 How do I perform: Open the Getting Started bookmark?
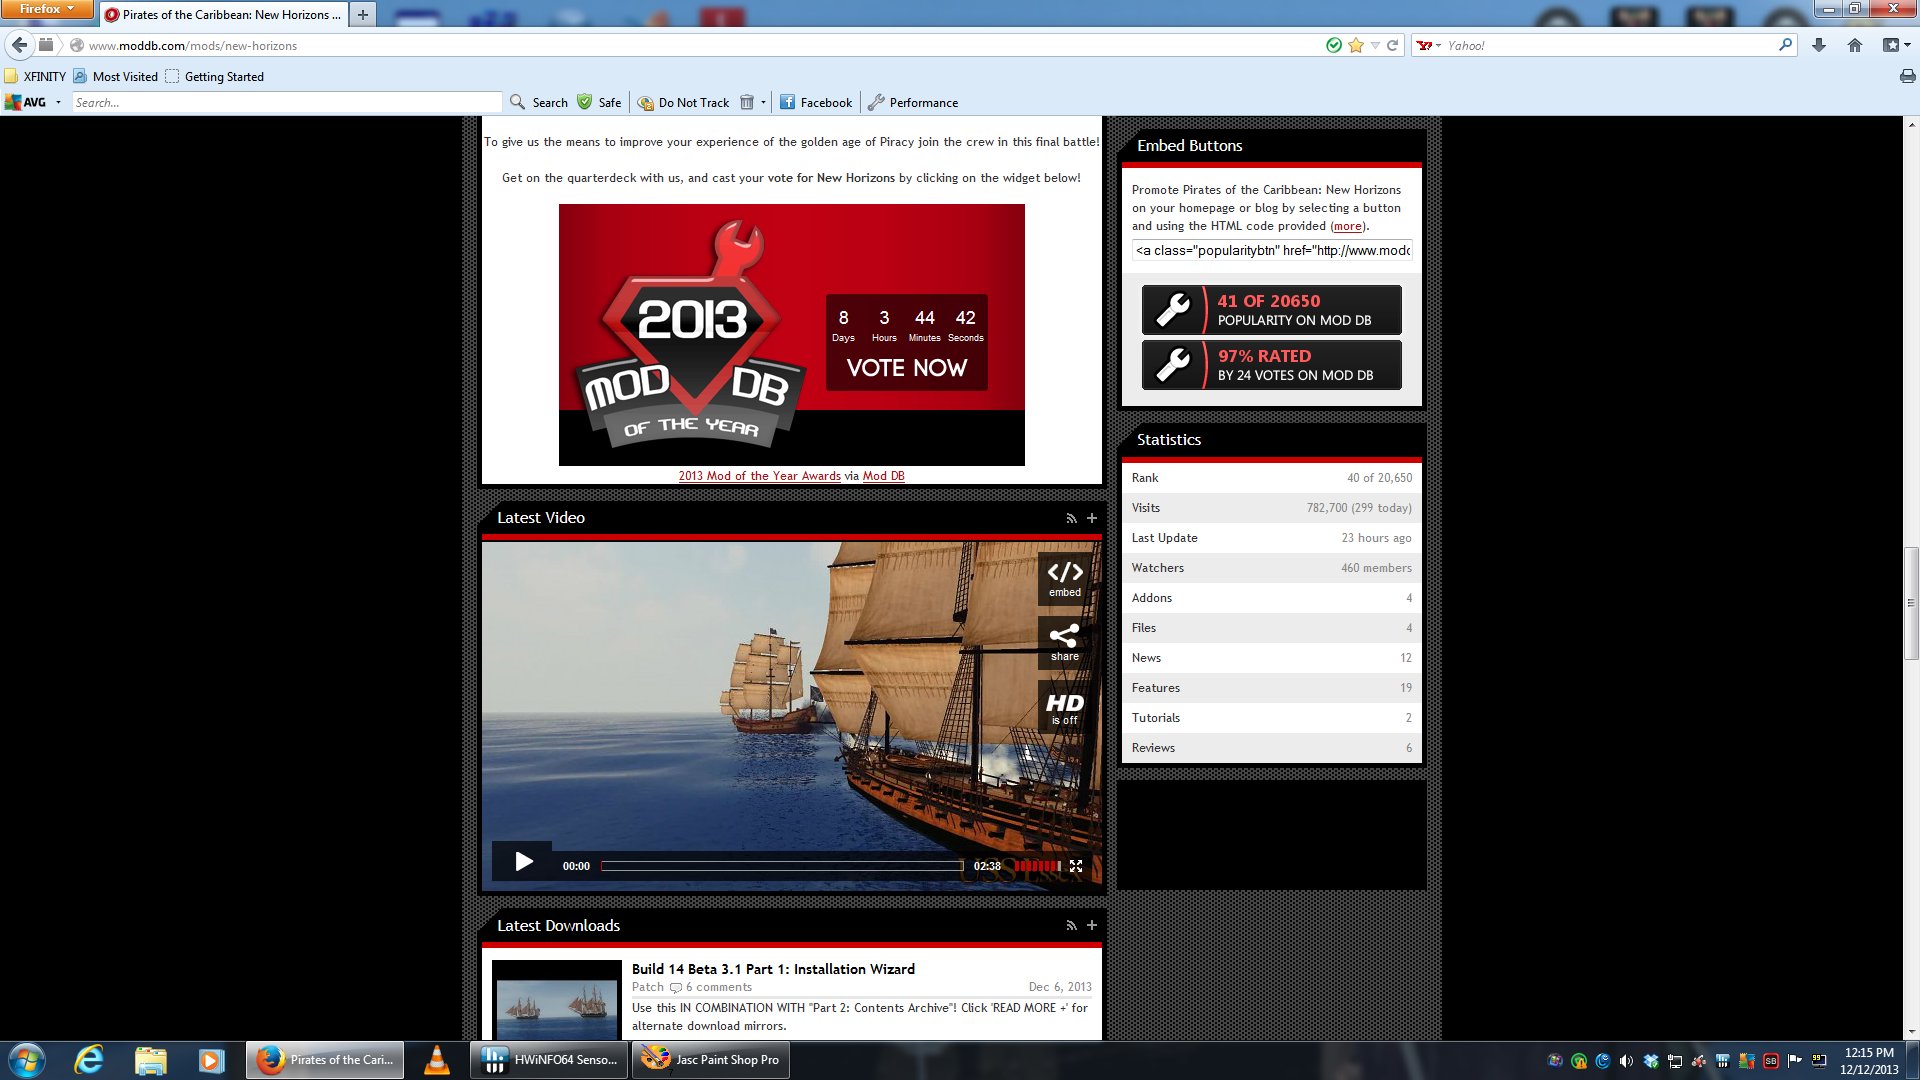[214, 76]
